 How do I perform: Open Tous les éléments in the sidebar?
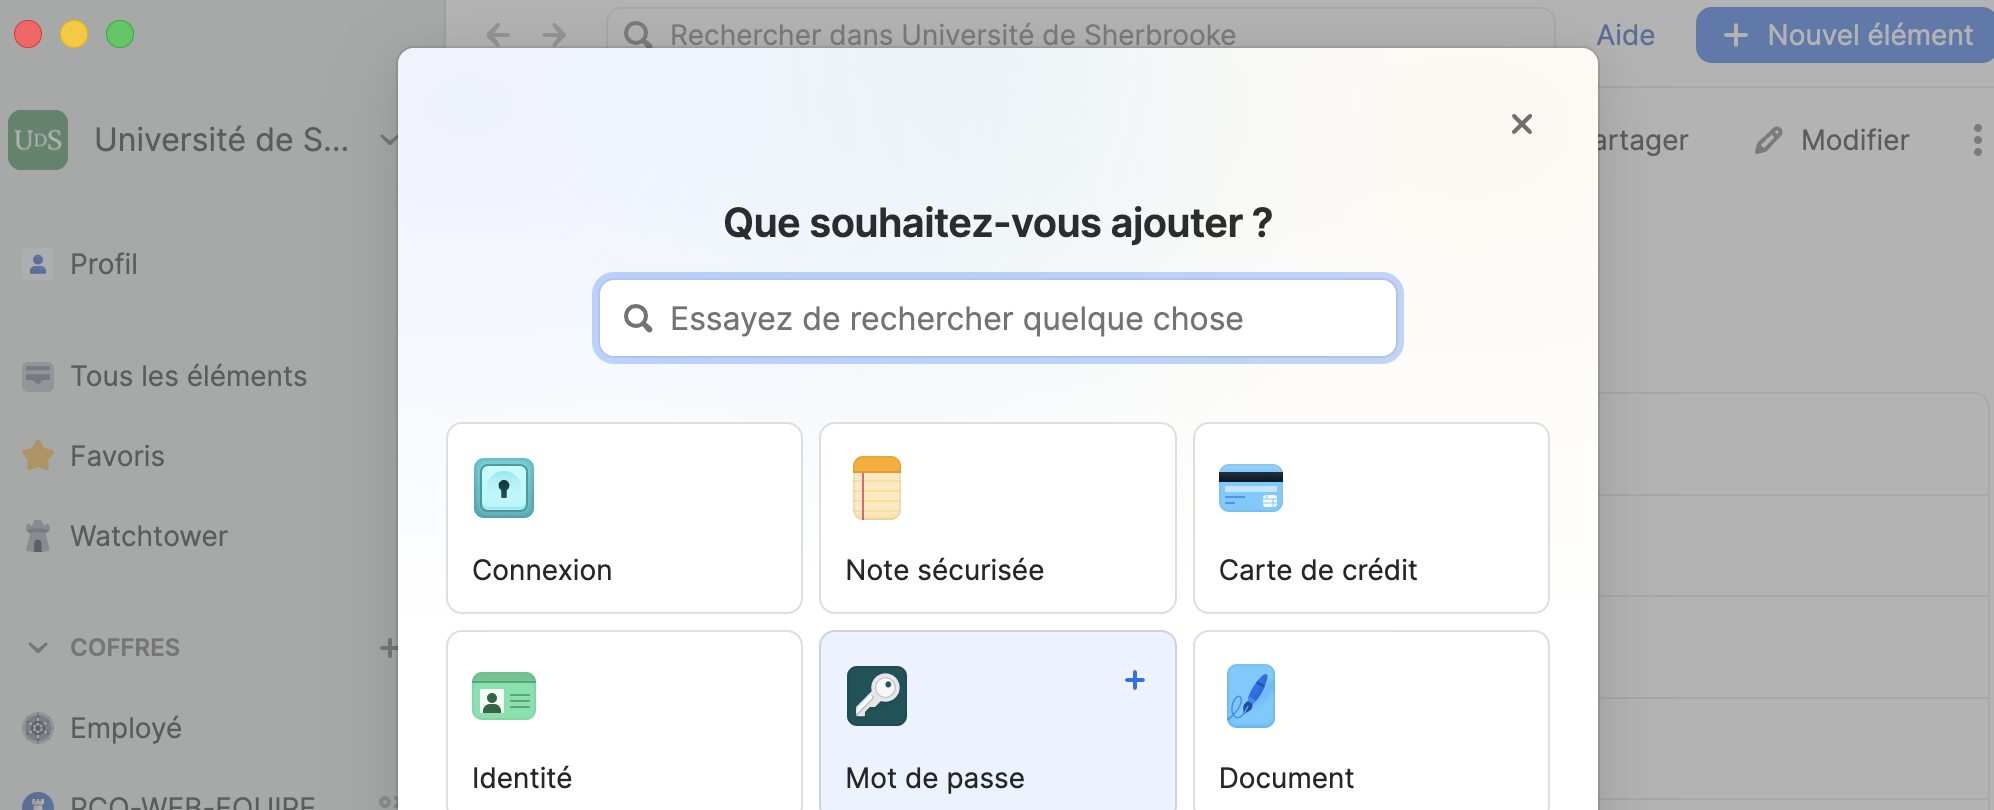(188, 377)
